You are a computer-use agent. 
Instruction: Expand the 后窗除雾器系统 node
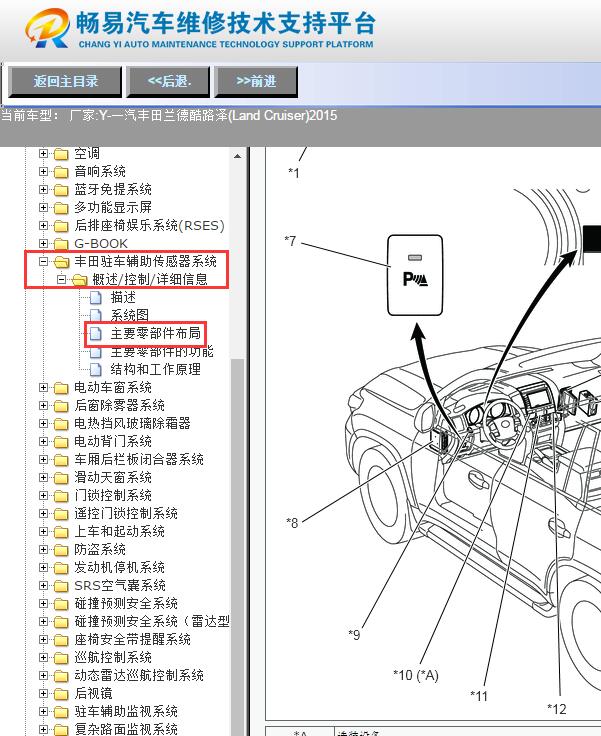tap(43, 405)
